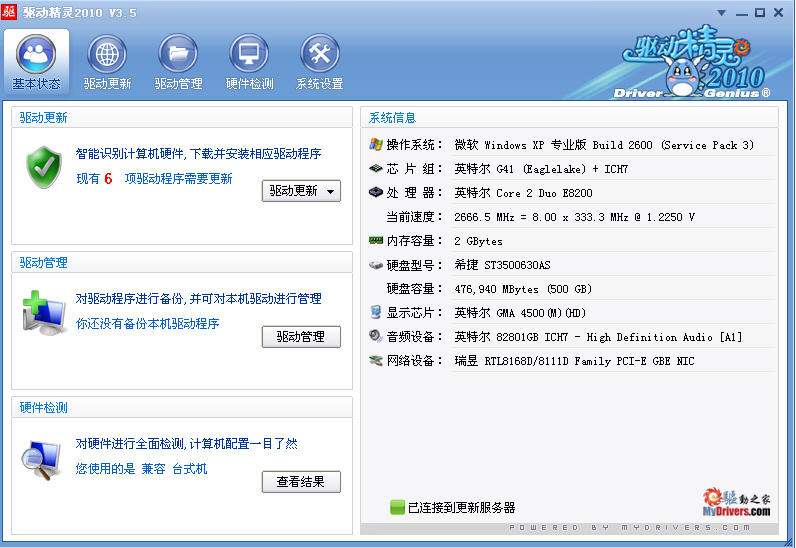796x548 pixels.
Task: Click the audio icon beside 音频设备
Action: pos(376,336)
